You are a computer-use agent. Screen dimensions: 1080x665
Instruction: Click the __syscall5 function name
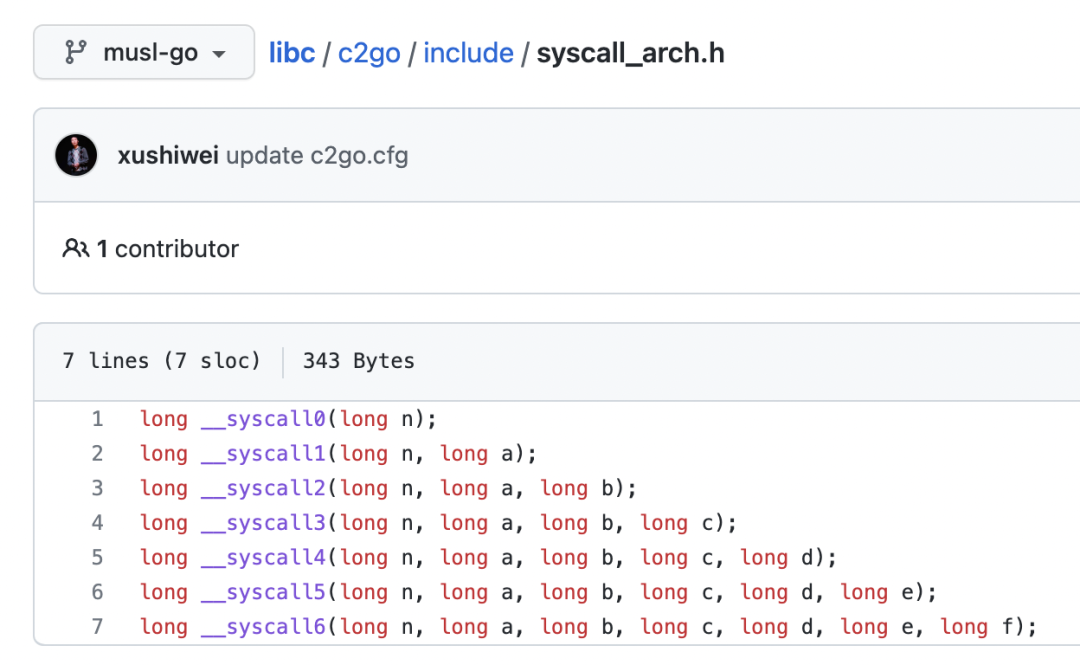coord(263,591)
